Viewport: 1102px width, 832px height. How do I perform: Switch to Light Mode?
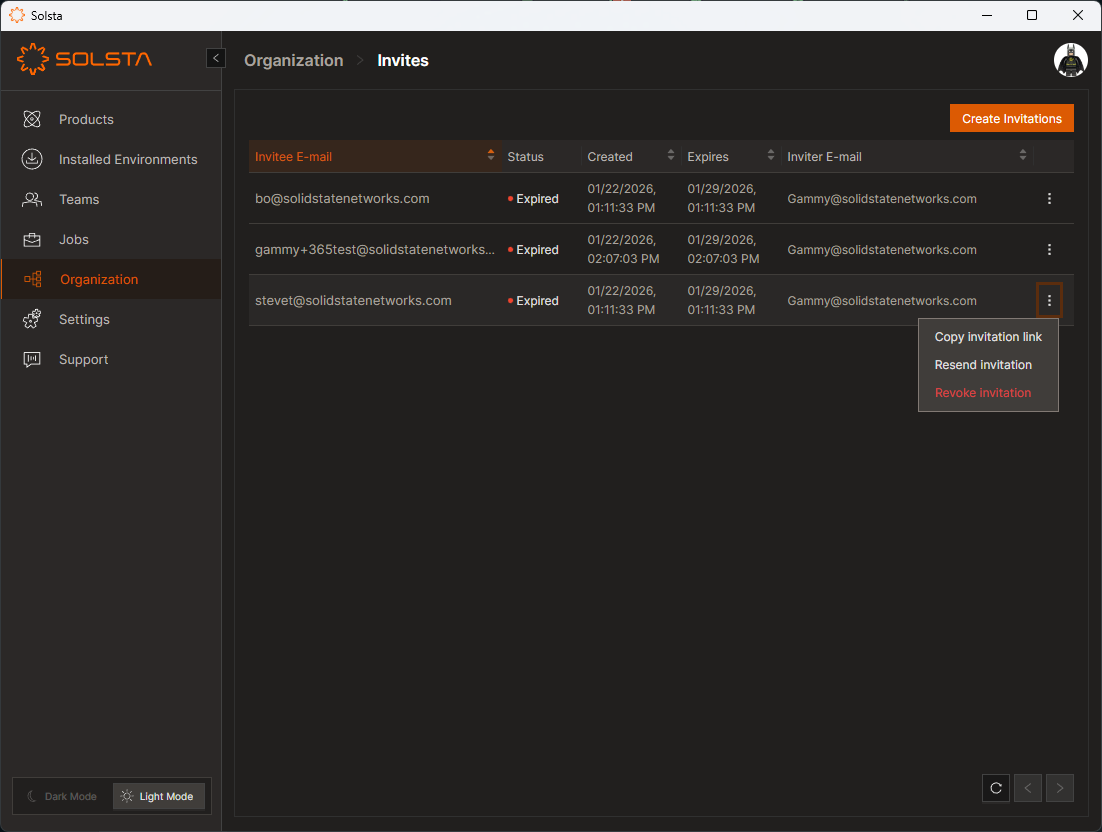point(159,796)
